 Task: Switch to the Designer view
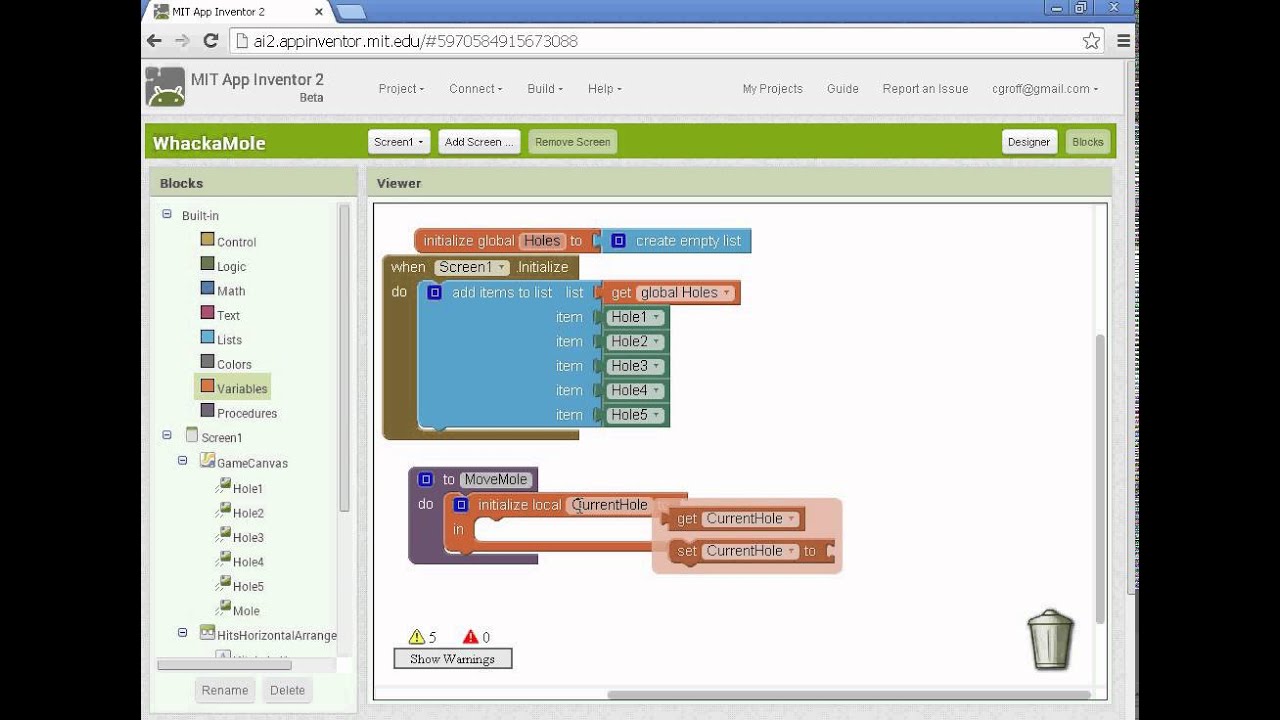1029,142
